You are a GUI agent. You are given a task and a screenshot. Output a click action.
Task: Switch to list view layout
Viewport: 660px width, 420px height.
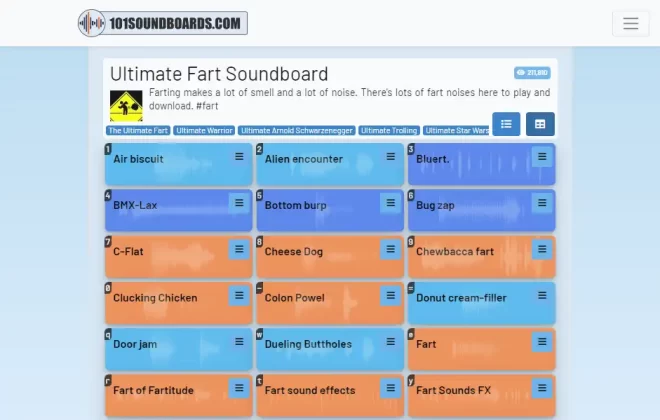(x=506, y=124)
